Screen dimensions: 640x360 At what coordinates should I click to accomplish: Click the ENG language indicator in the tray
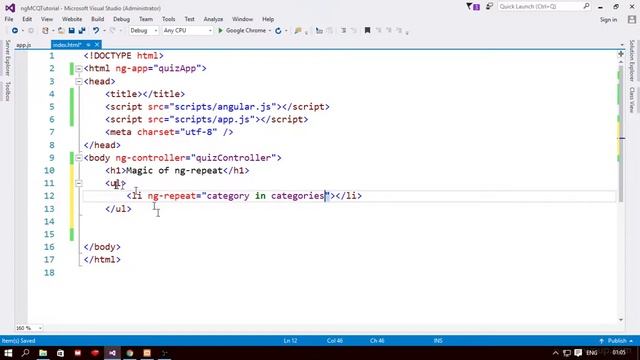pyautogui.click(x=591, y=353)
